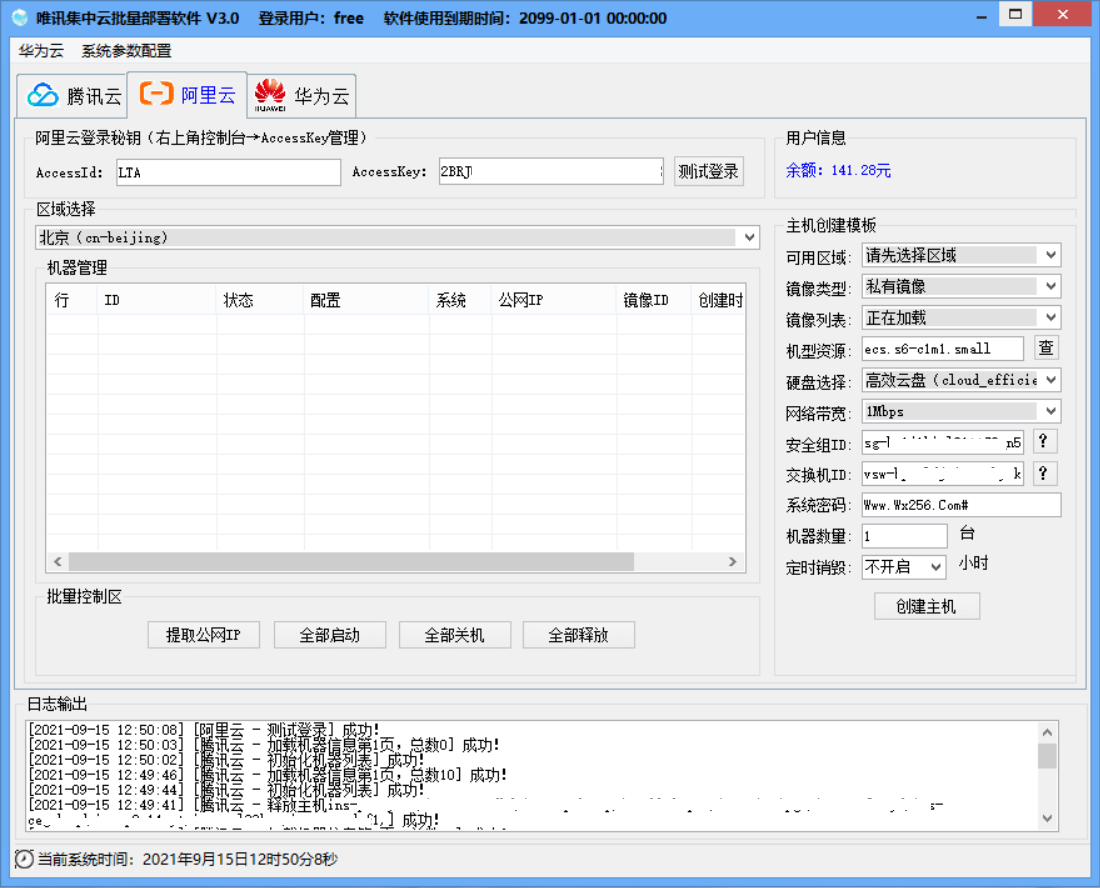The height and width of the screenshot is (888, 1100).
Task: Open the 可用区域 dropdown
Action: point(961,255)
